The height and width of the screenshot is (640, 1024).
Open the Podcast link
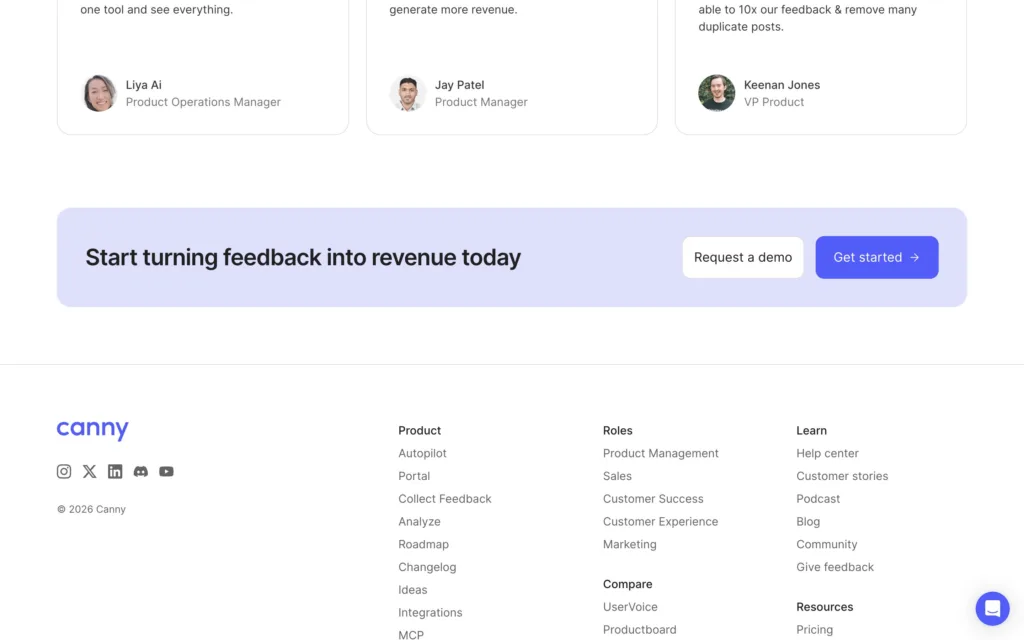pyautogui.click(x=818, y=499)
